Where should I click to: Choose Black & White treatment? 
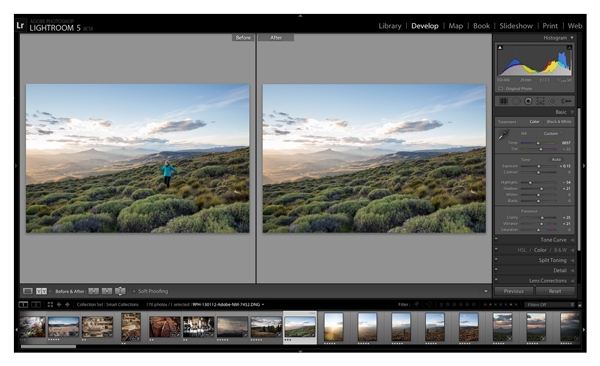pos(559,122)
